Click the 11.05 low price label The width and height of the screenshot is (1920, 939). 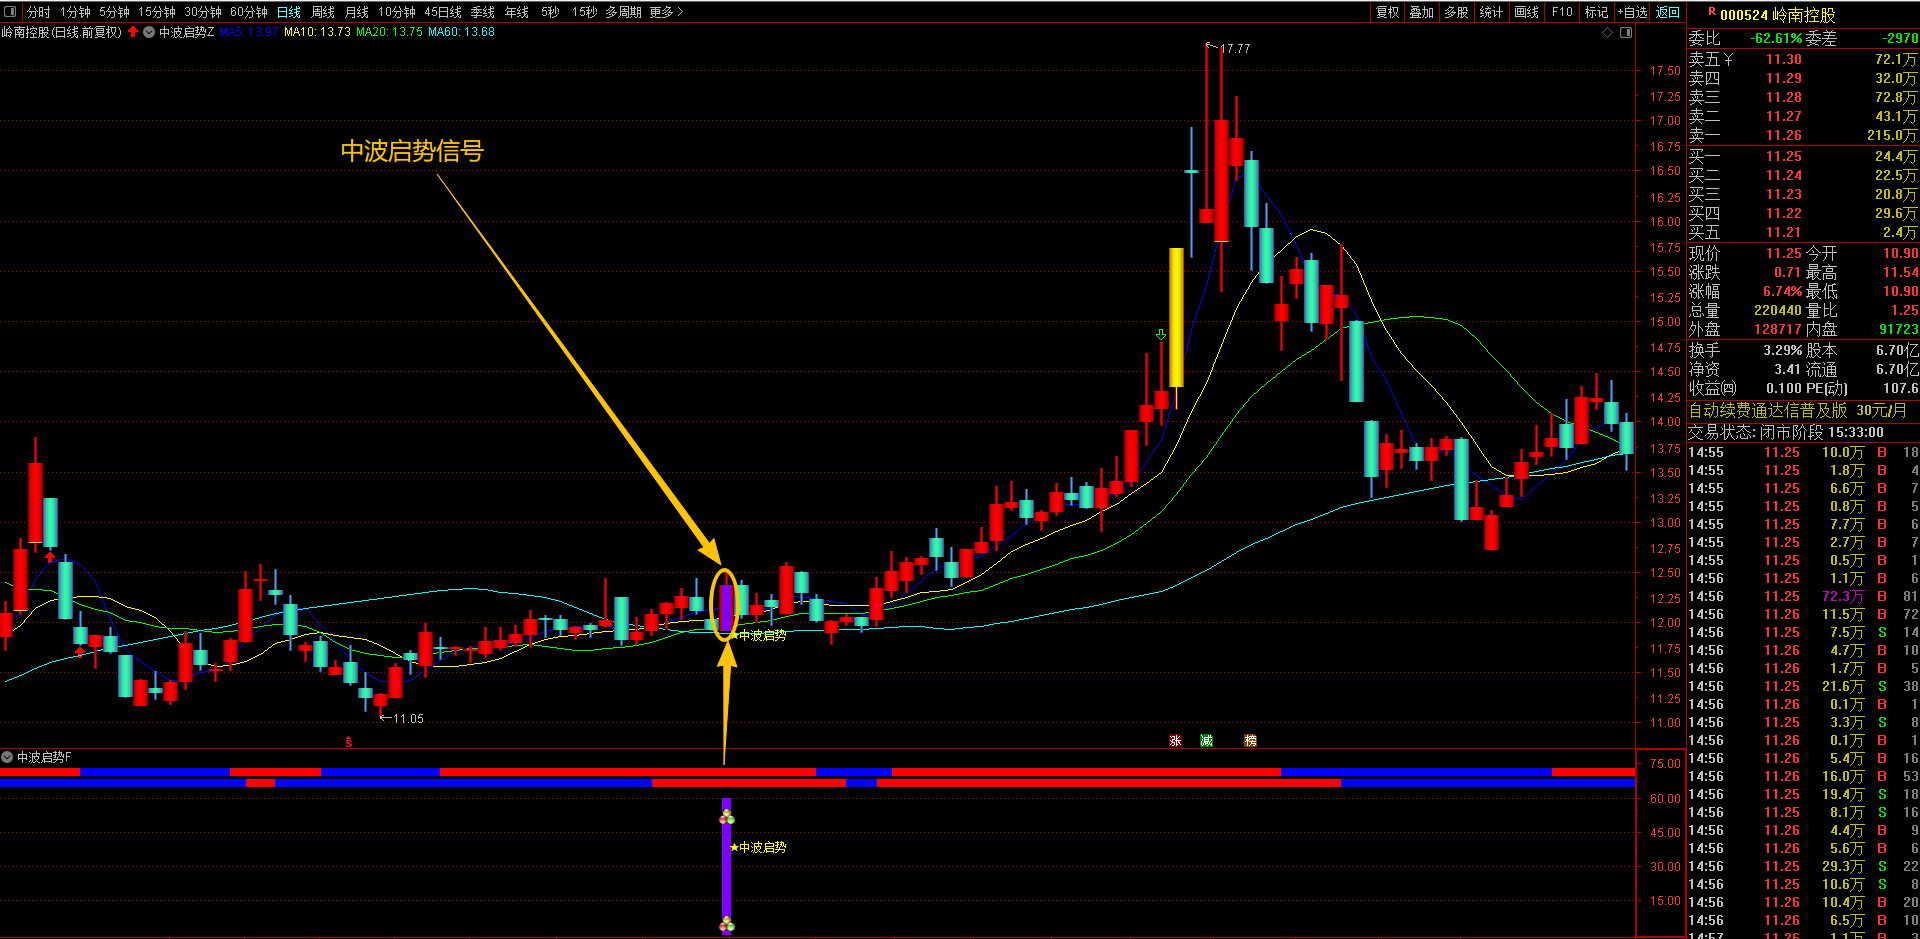(x=408, y=718)
